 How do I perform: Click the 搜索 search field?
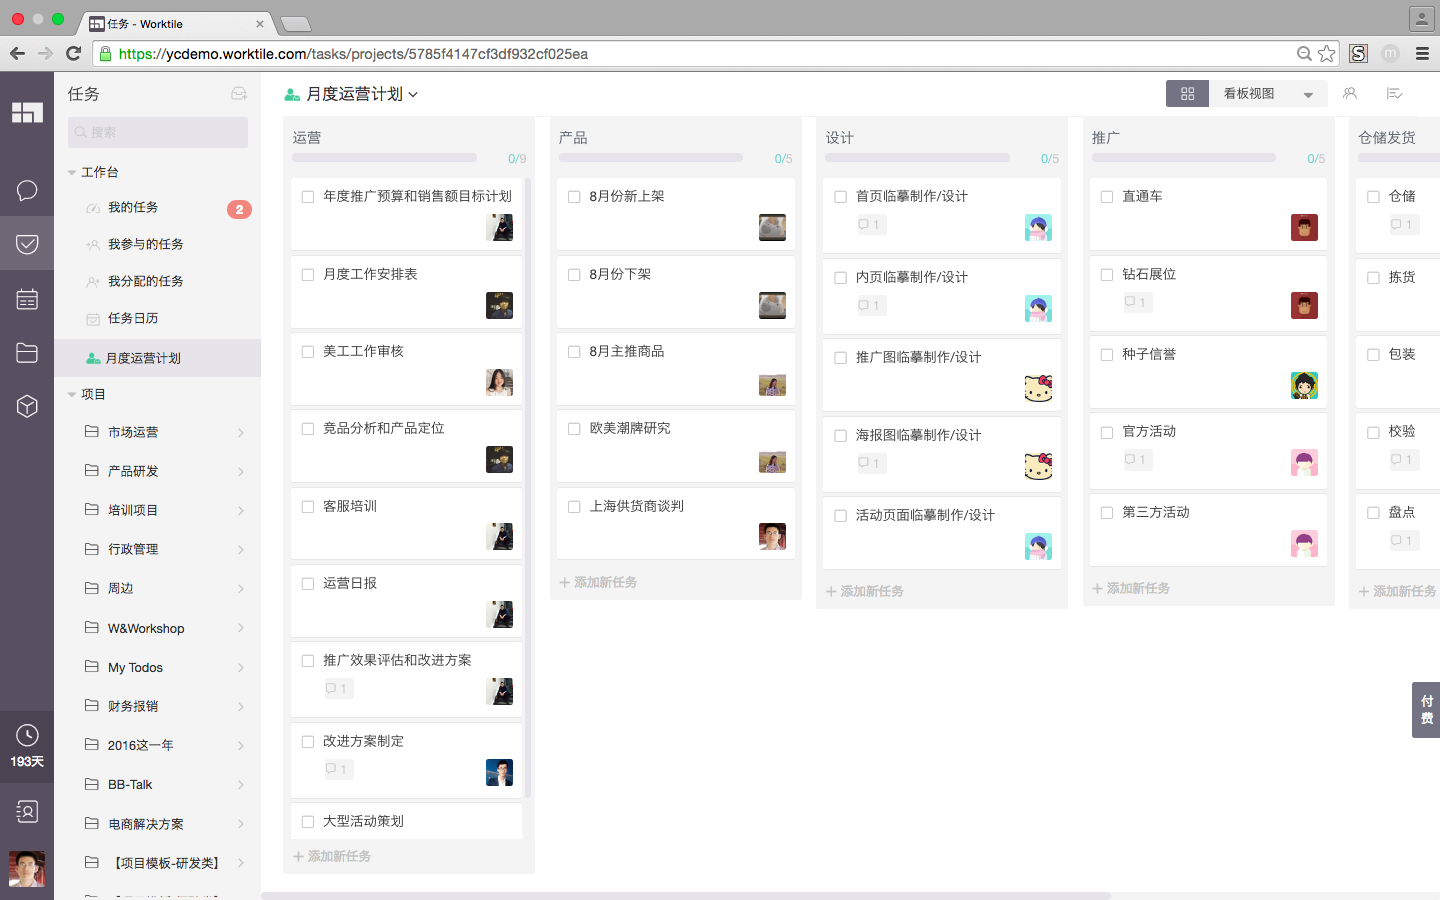click(x=158, y=132)
